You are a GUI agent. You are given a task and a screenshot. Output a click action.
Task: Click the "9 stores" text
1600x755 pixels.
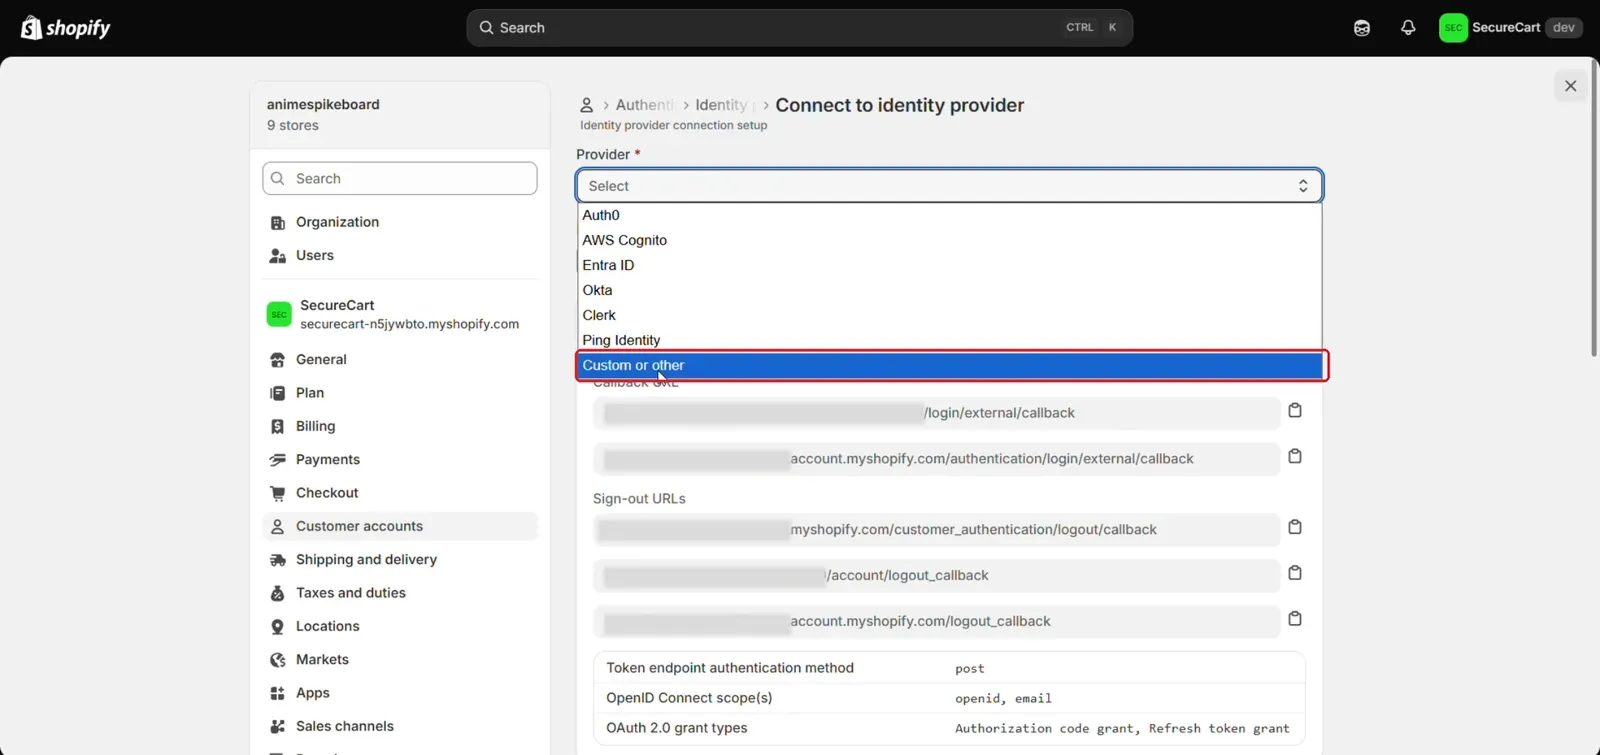click(x=293, y=125)
